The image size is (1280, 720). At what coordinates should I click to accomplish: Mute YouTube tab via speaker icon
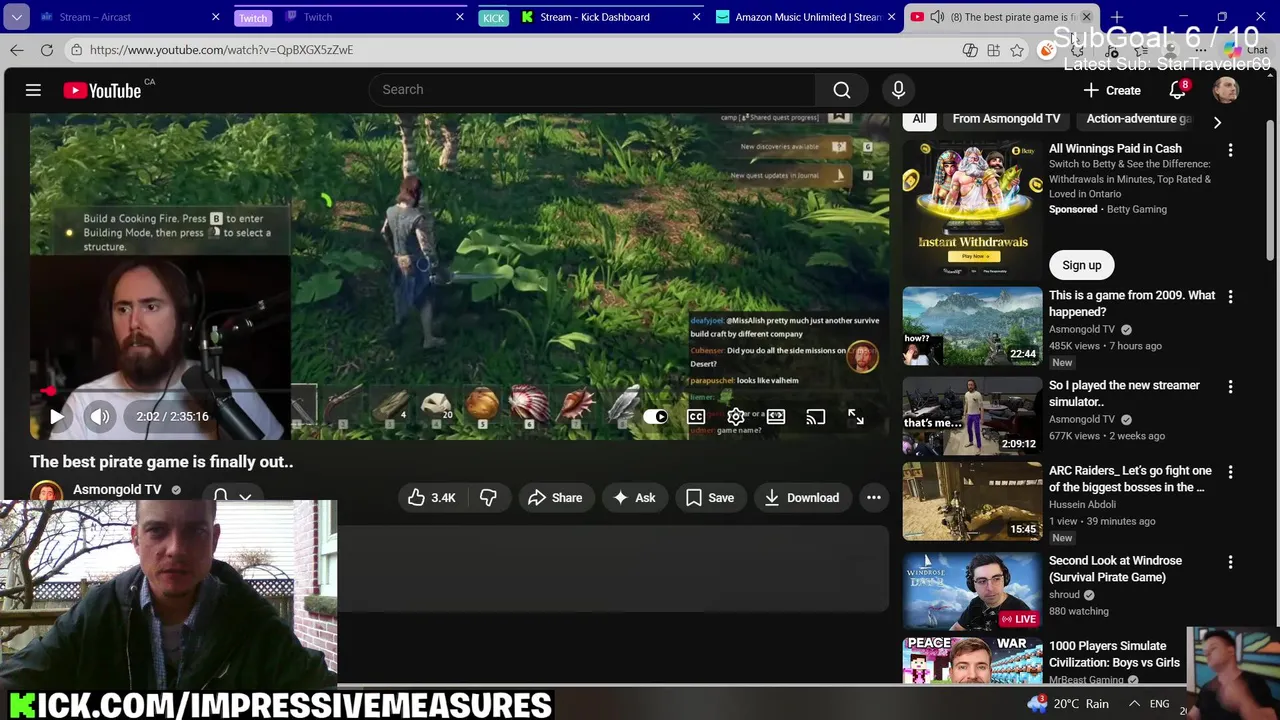coord(937,17)
